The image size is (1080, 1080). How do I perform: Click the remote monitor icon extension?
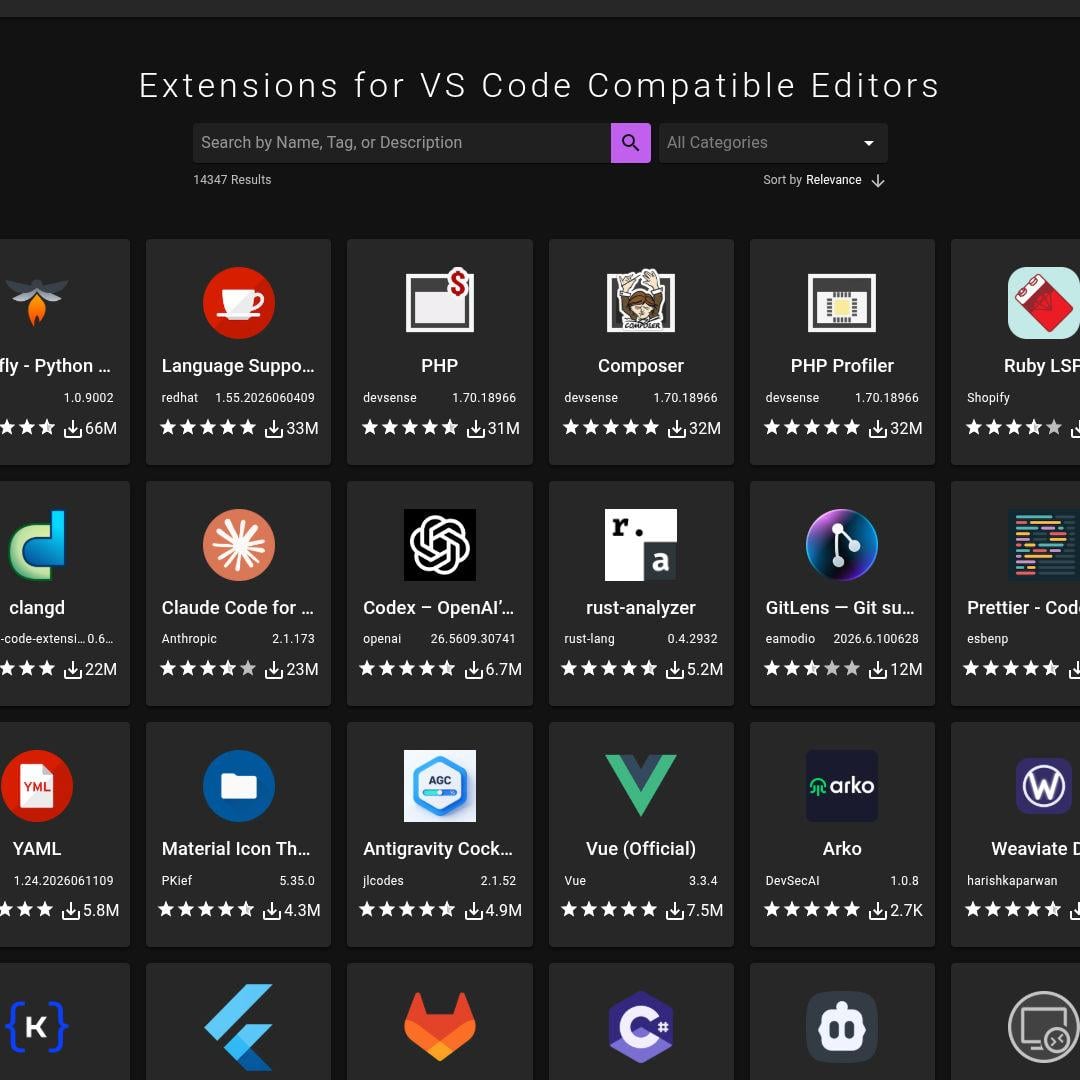tap(1043, 1027)
